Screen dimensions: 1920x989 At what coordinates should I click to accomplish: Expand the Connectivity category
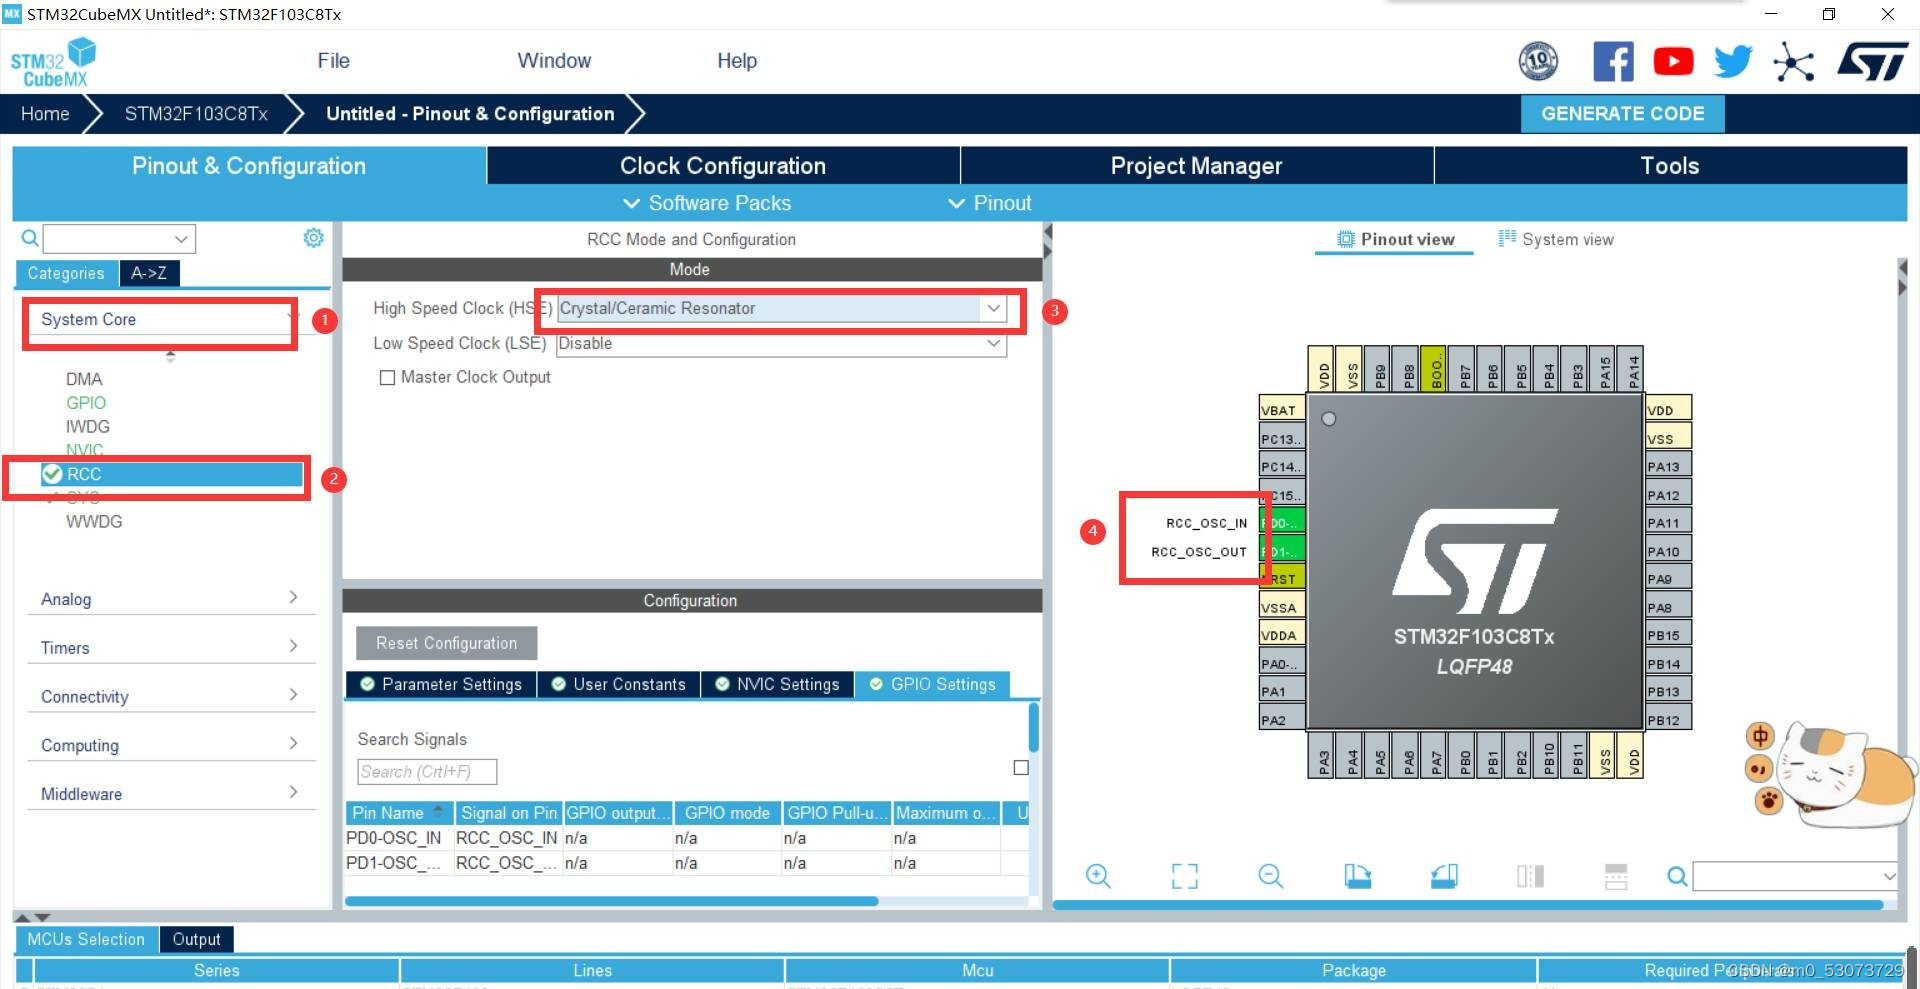tap(171, 697)
